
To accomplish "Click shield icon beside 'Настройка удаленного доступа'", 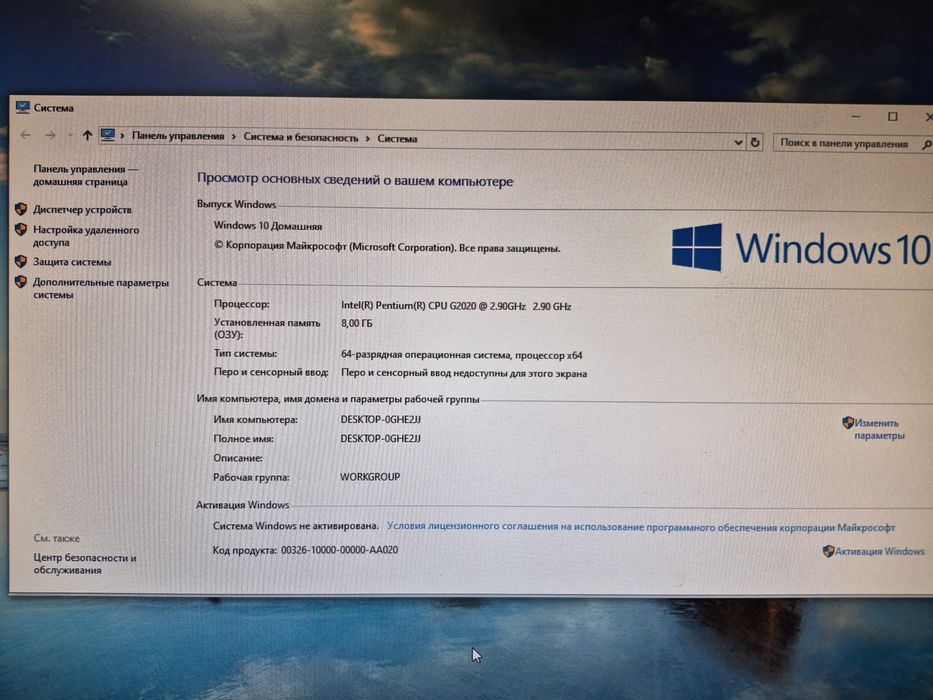I will click(x=21, y=229).
